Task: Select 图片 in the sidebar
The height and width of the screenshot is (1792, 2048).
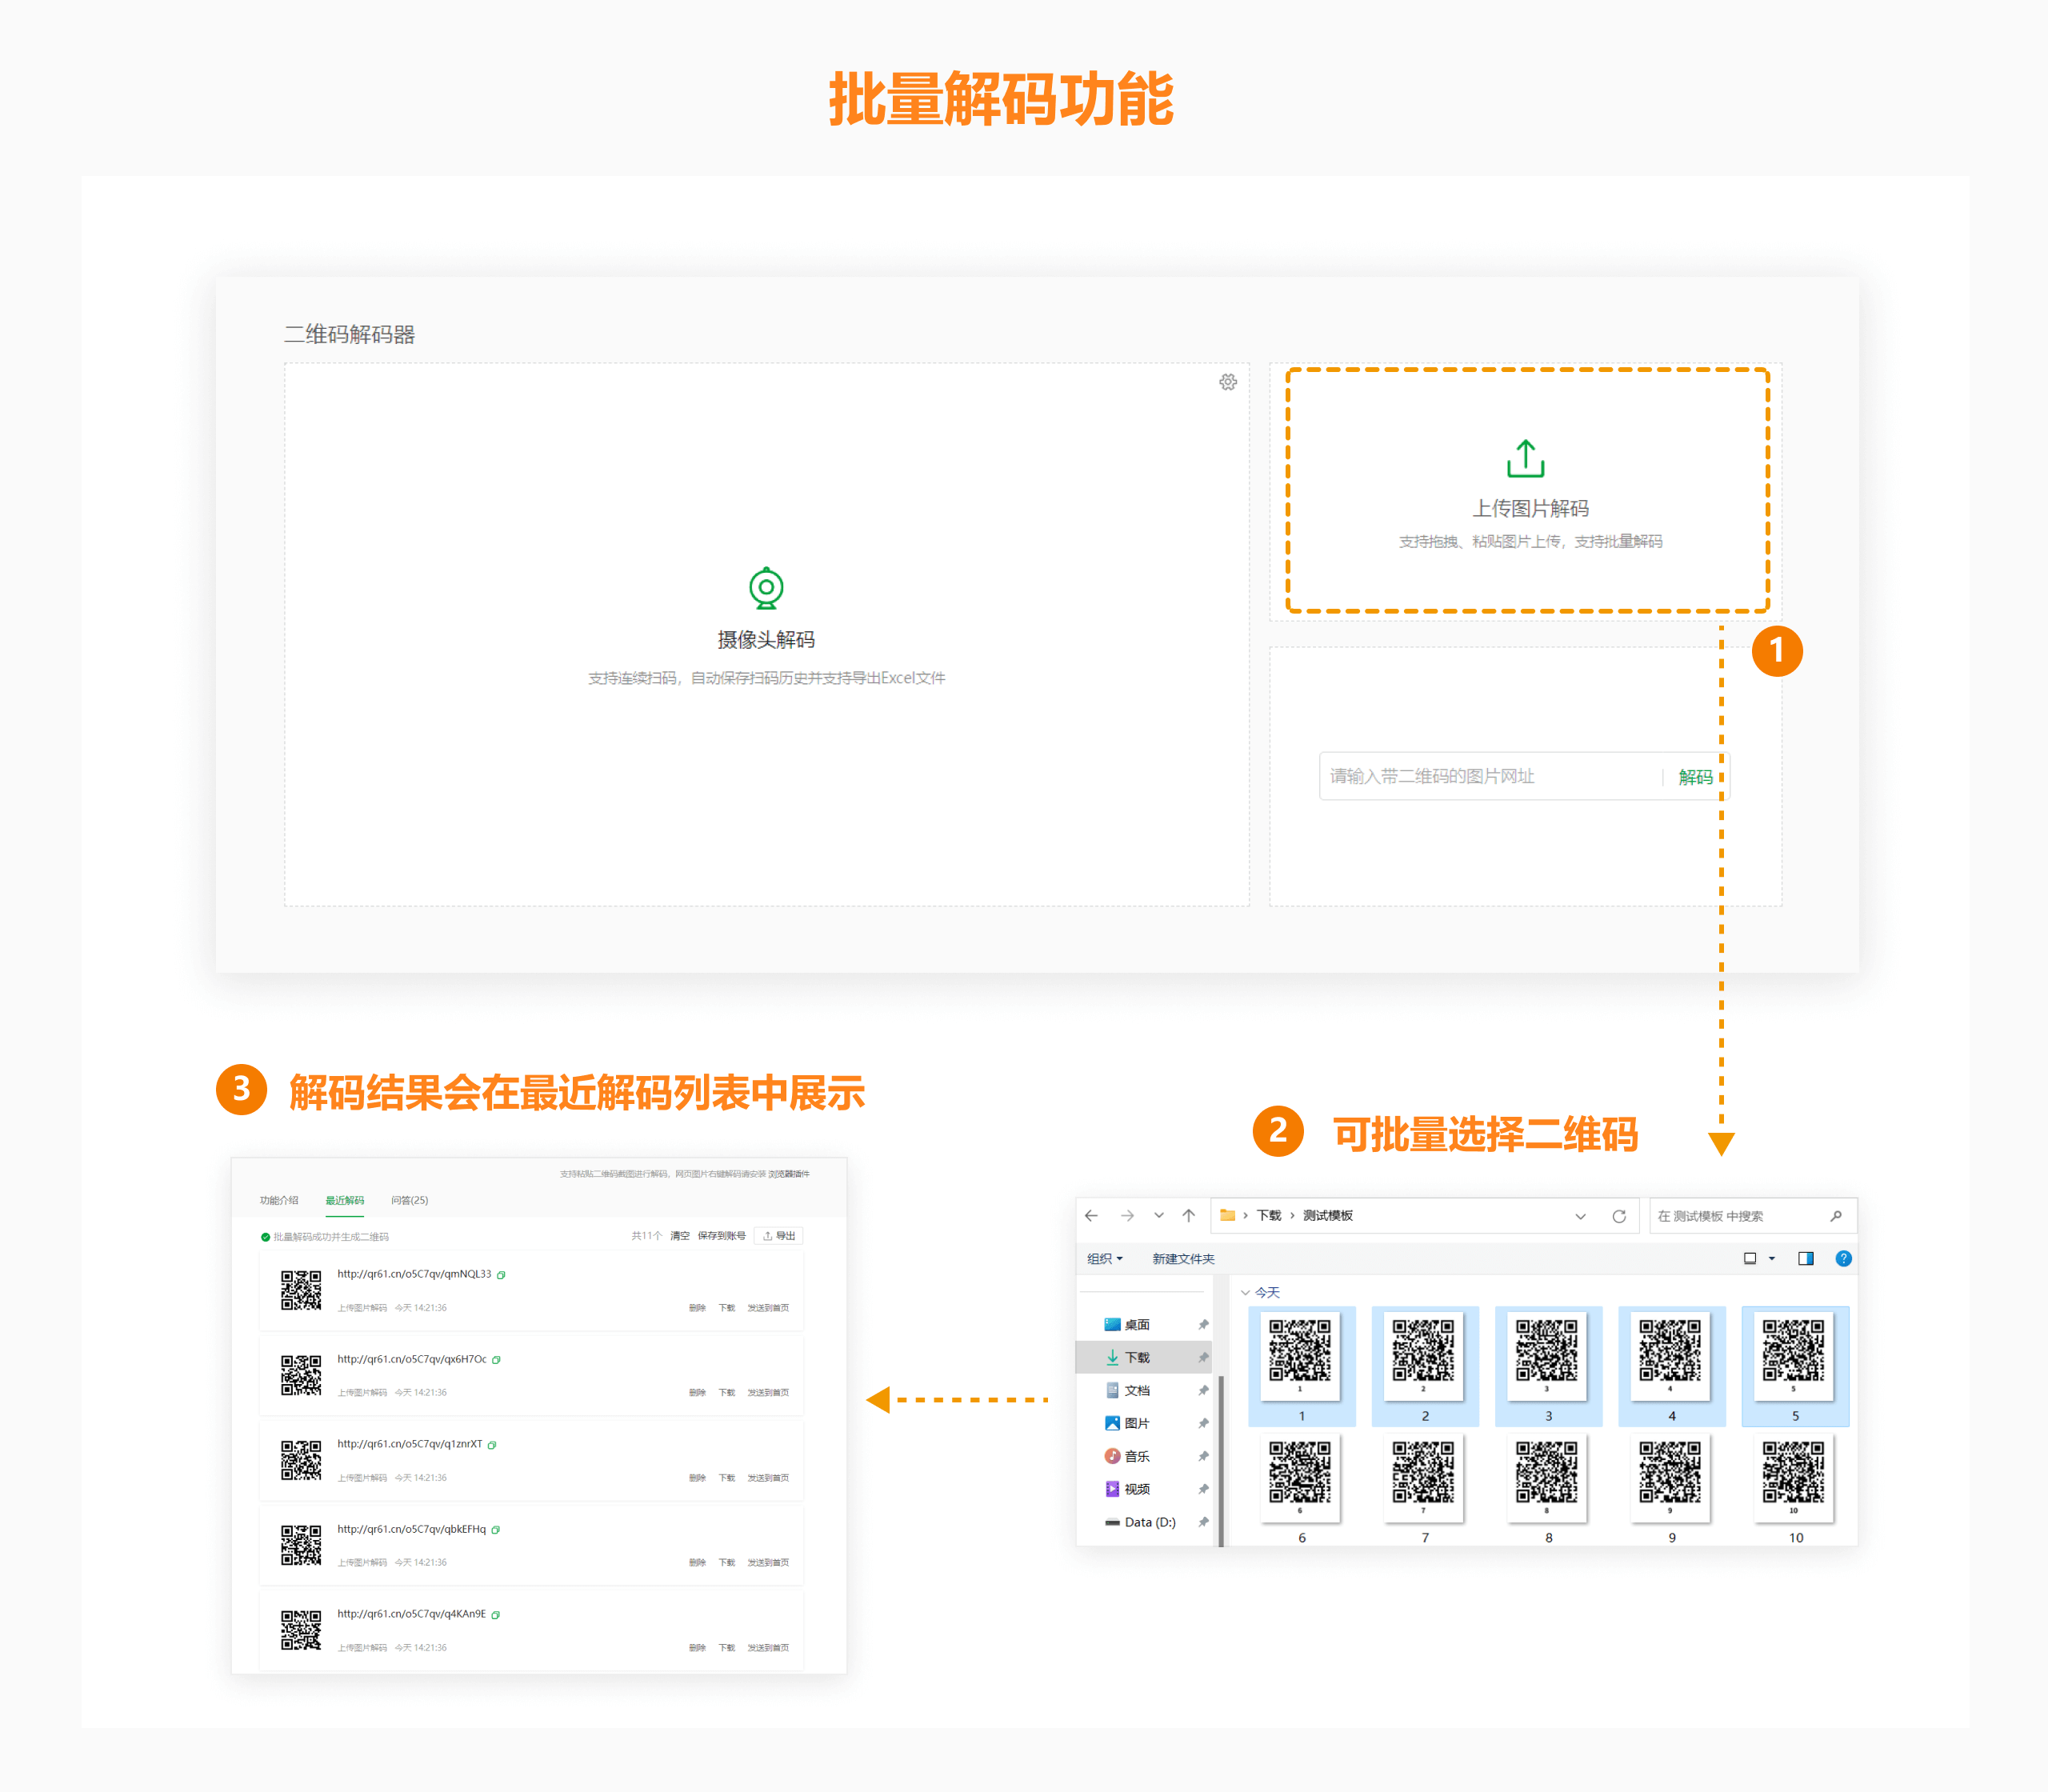Action: [x=1137, y=1424]
